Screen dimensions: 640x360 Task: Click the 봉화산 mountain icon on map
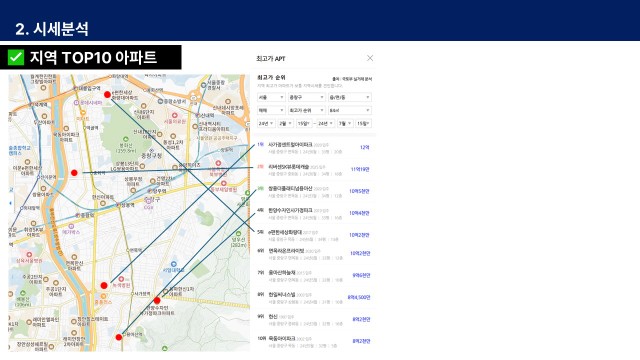click(126, 139)
